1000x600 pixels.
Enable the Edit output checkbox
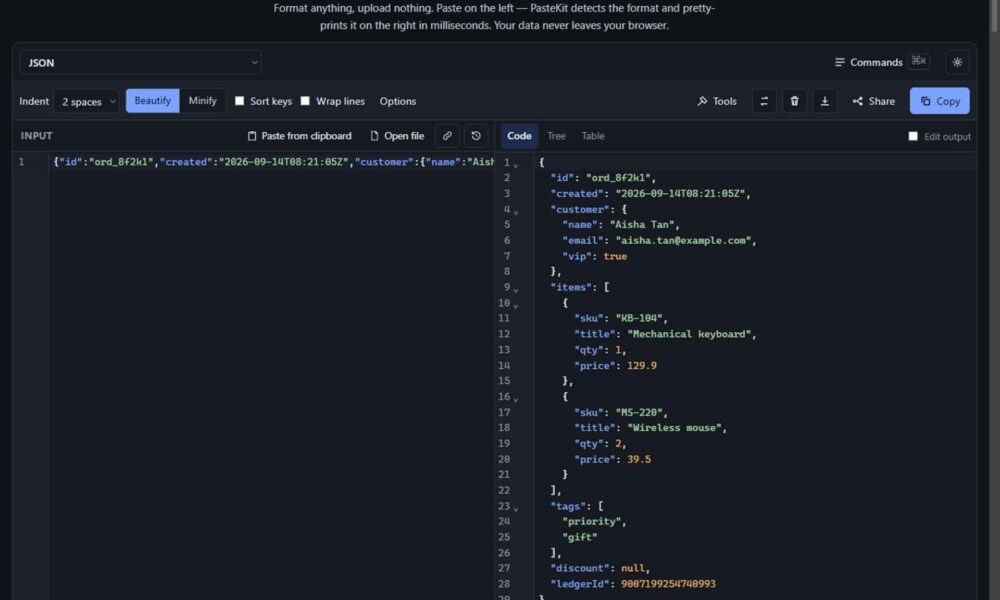[x=913, y=136]
